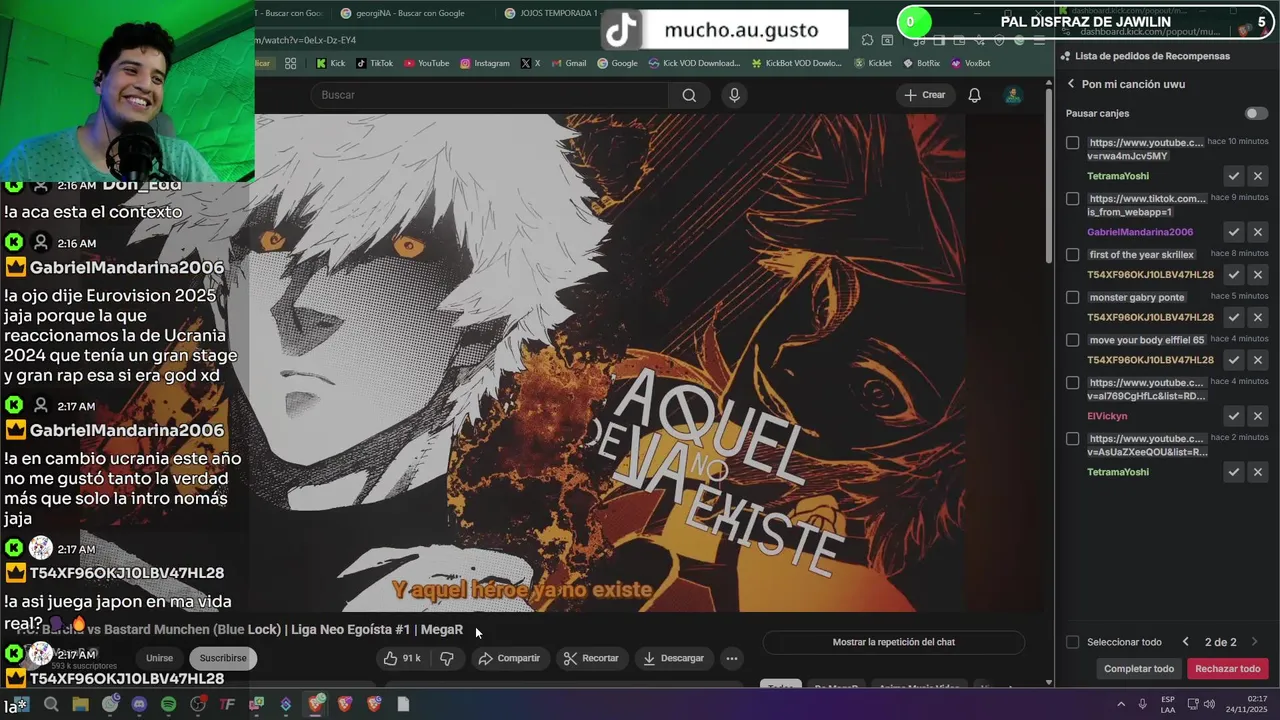1280x720 pixels.
Task: Open Windows search from the taskbar
Action: pos(51,704)
